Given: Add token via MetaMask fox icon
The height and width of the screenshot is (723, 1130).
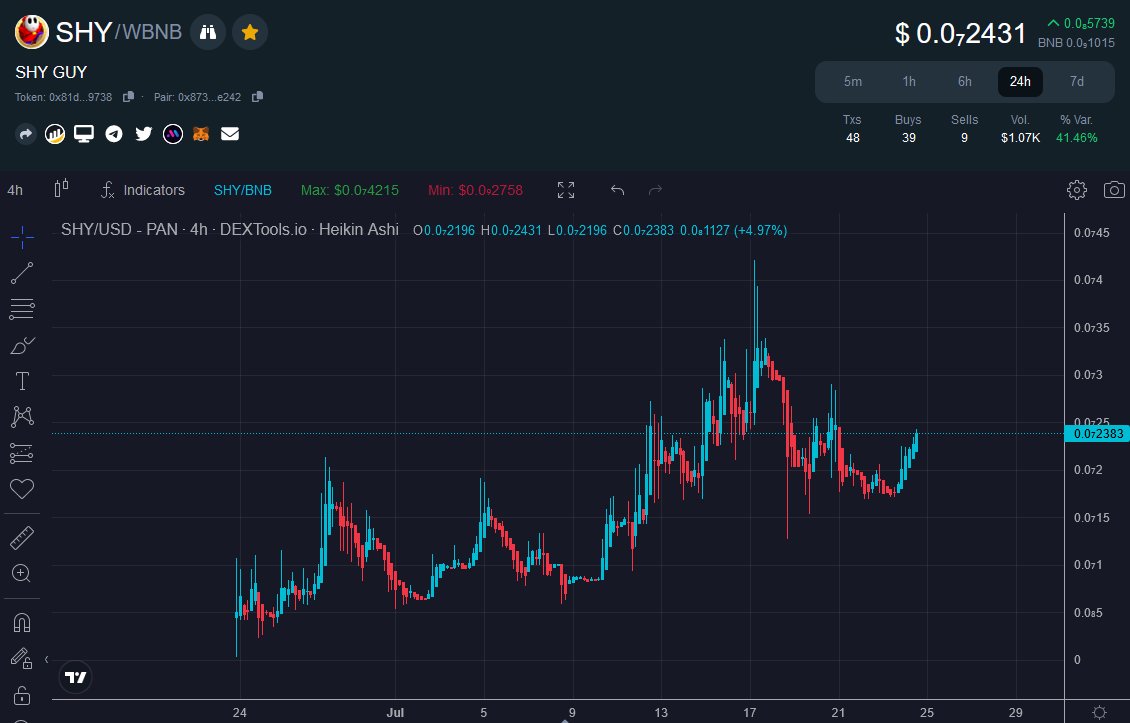Looking at the screenshot, I should [x=201, y=134].
